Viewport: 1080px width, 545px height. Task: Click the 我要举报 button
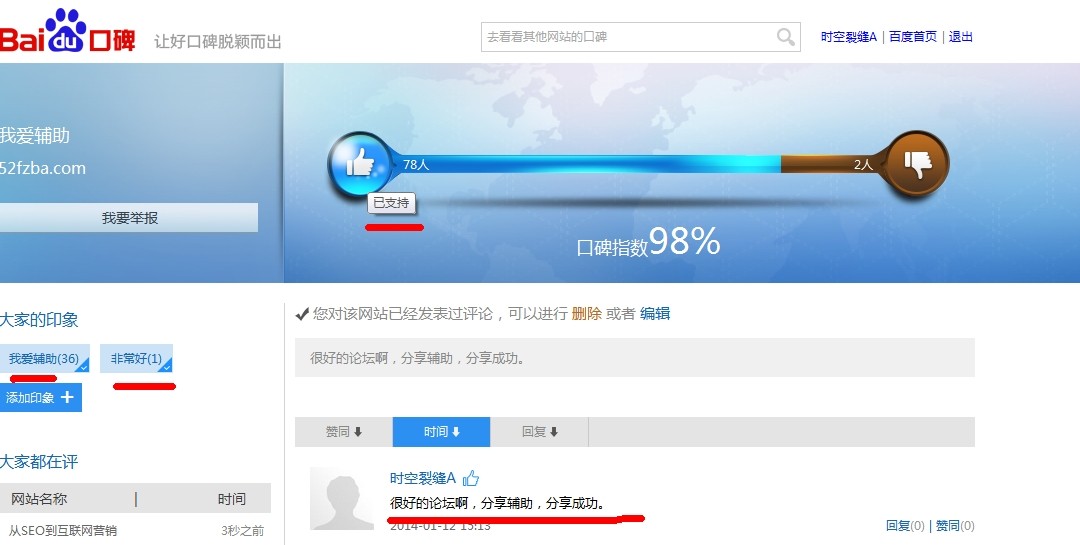coord(129,218)
